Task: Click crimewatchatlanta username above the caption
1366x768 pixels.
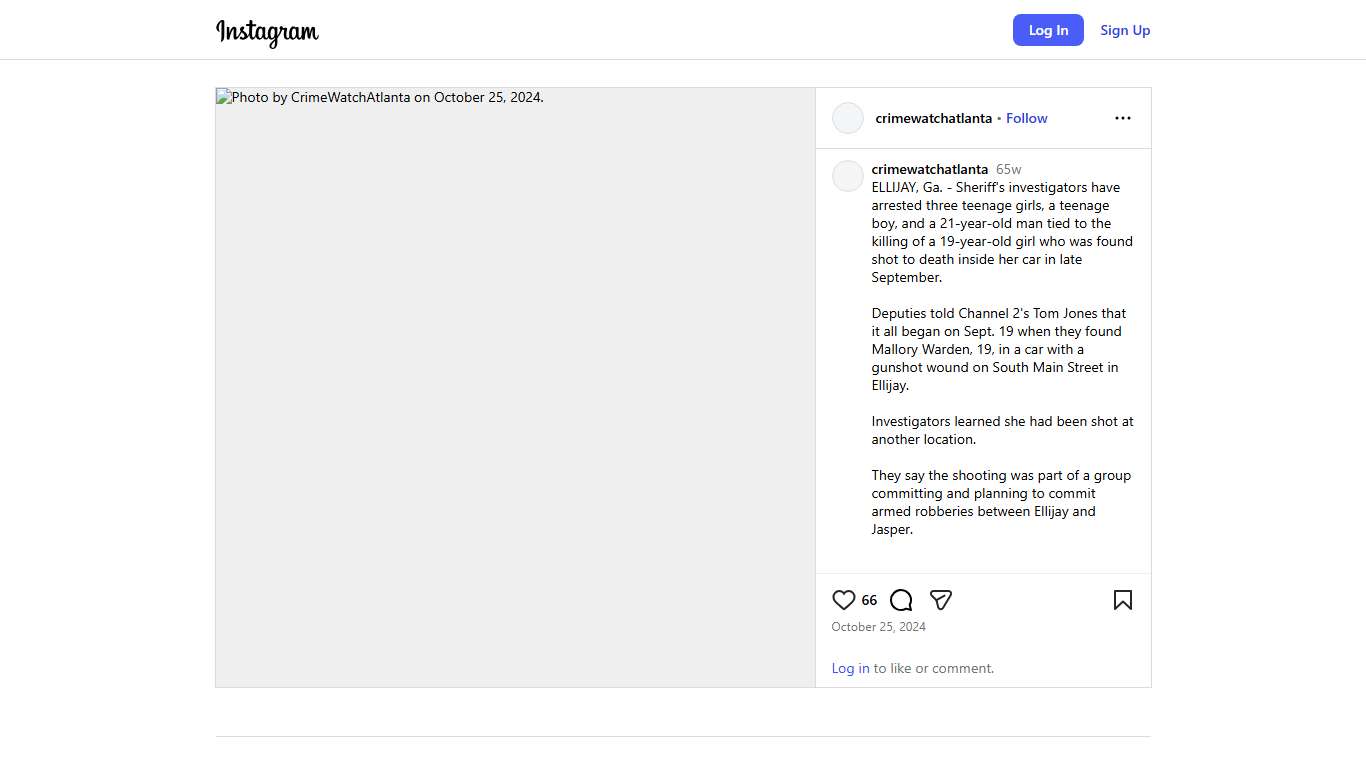Action: [x=929, y=169]
